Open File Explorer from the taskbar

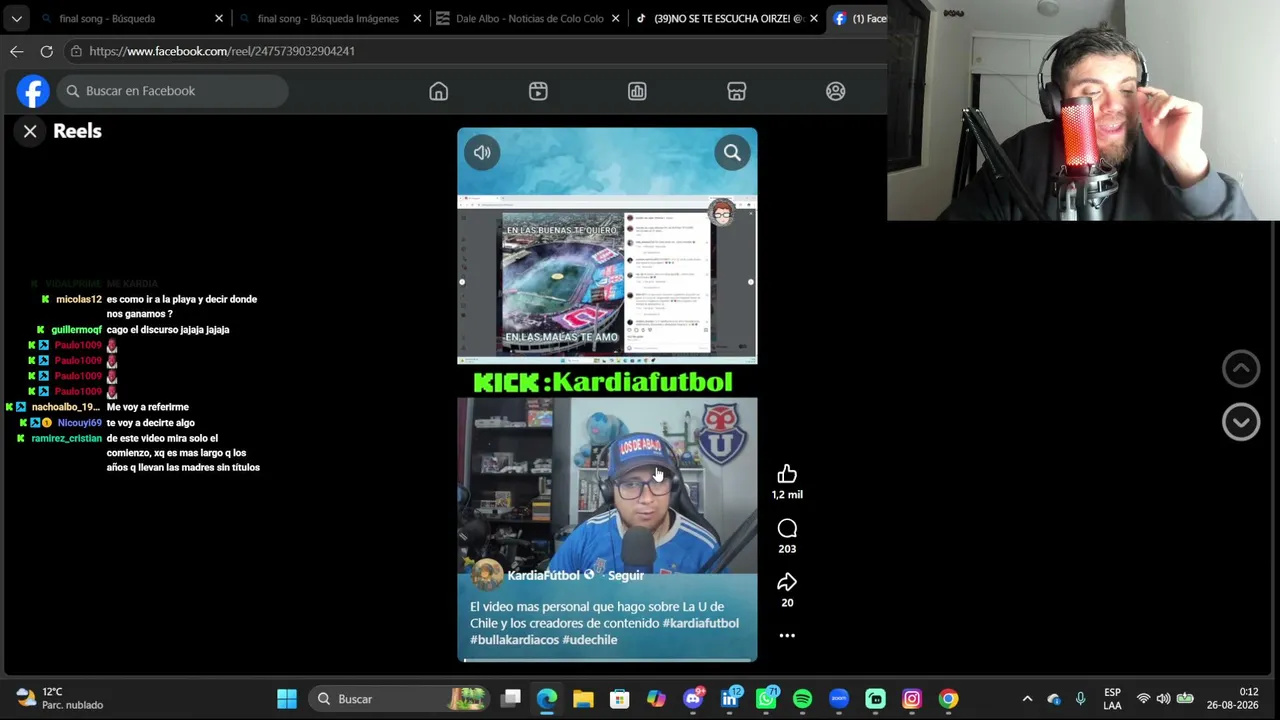pos(583,699)
